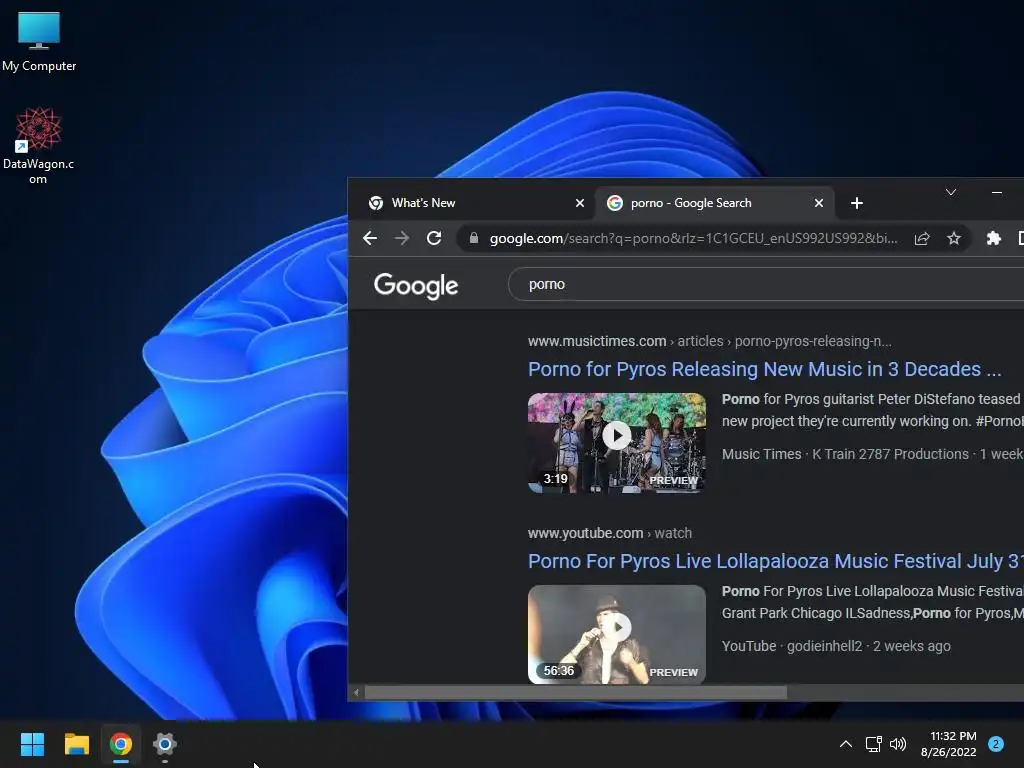Open notification center badge

[x=996, y=744]
